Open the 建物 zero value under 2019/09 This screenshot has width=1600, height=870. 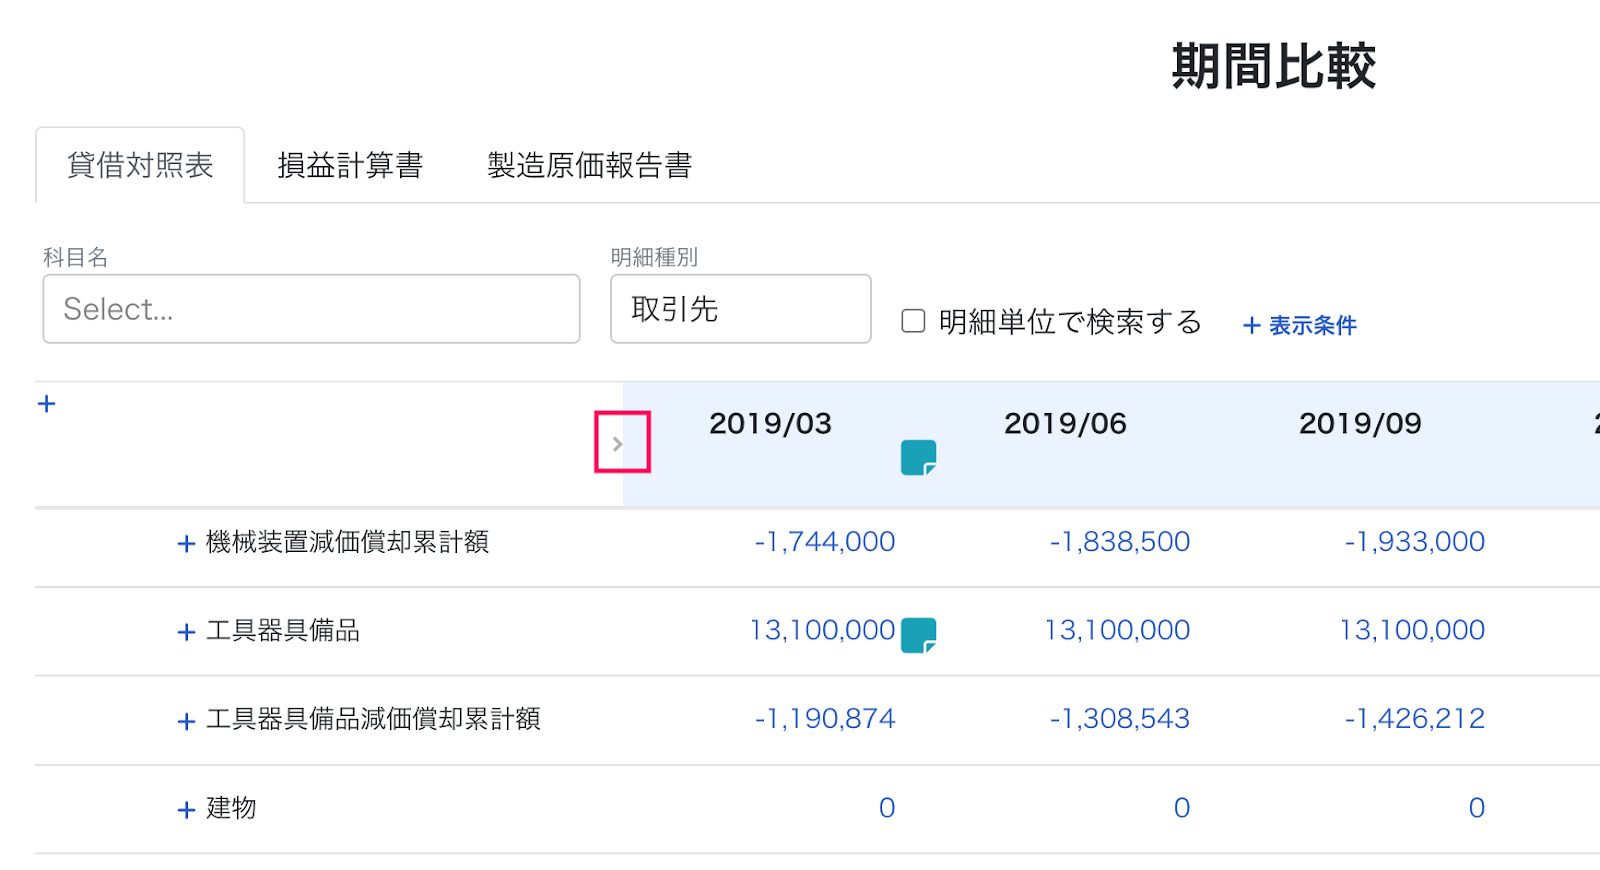1477,808
